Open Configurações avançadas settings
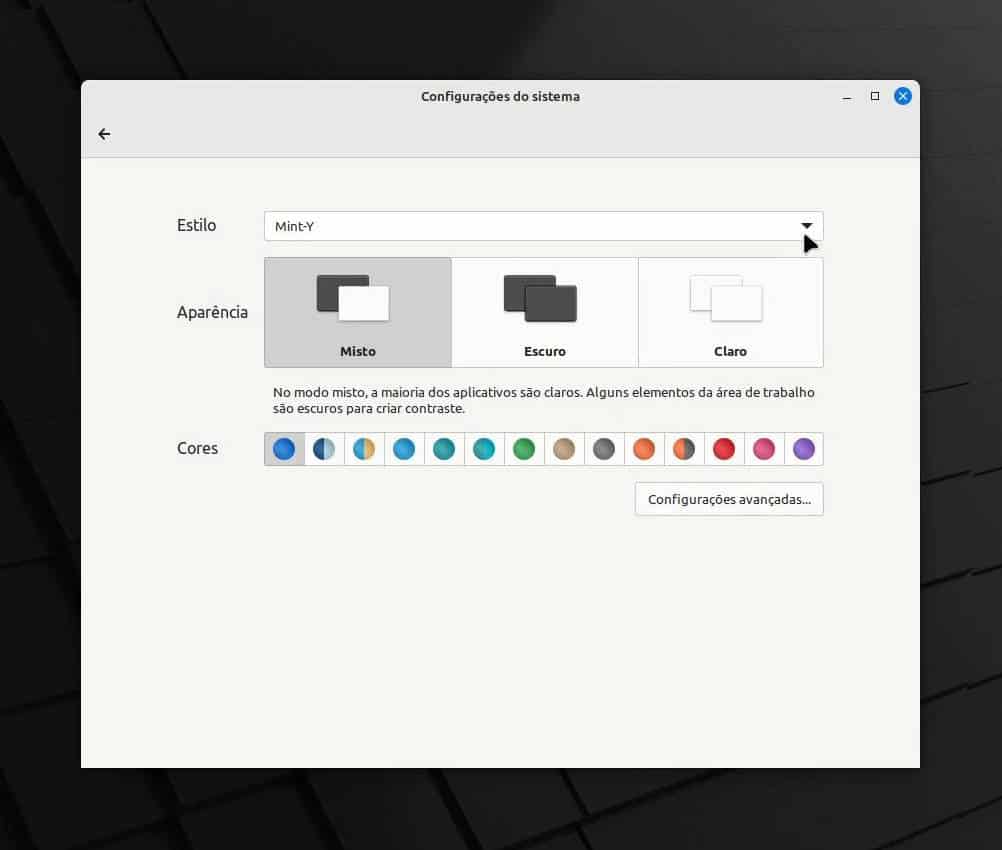 pos(729,499)
